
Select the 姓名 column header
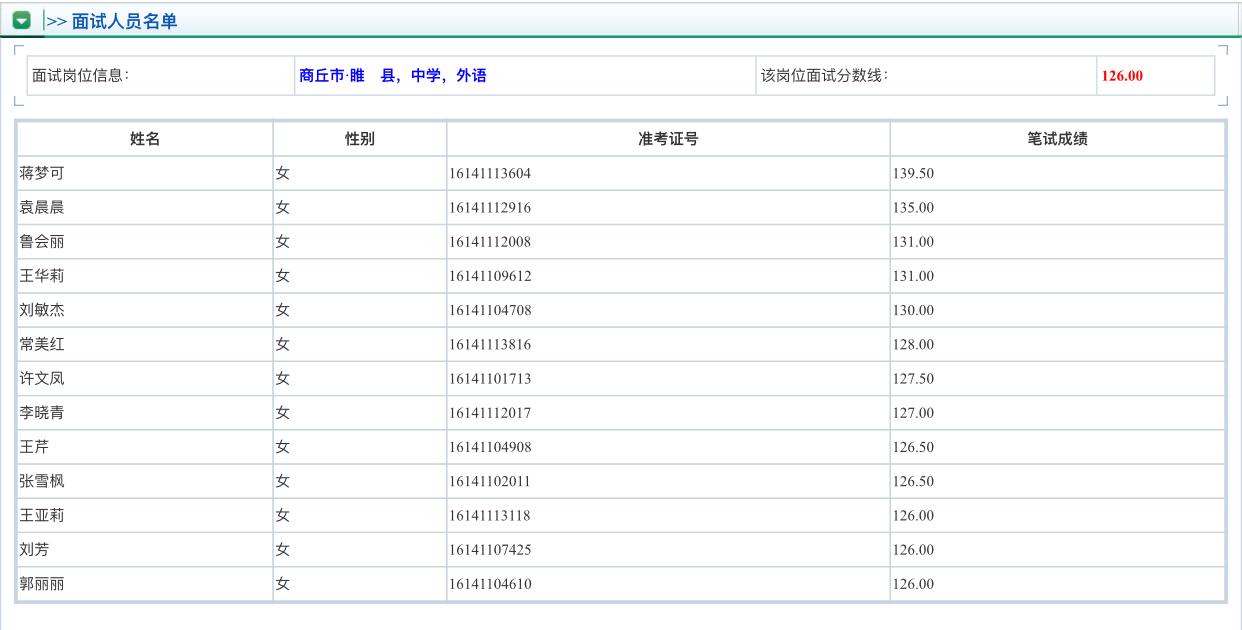[142, 138]
